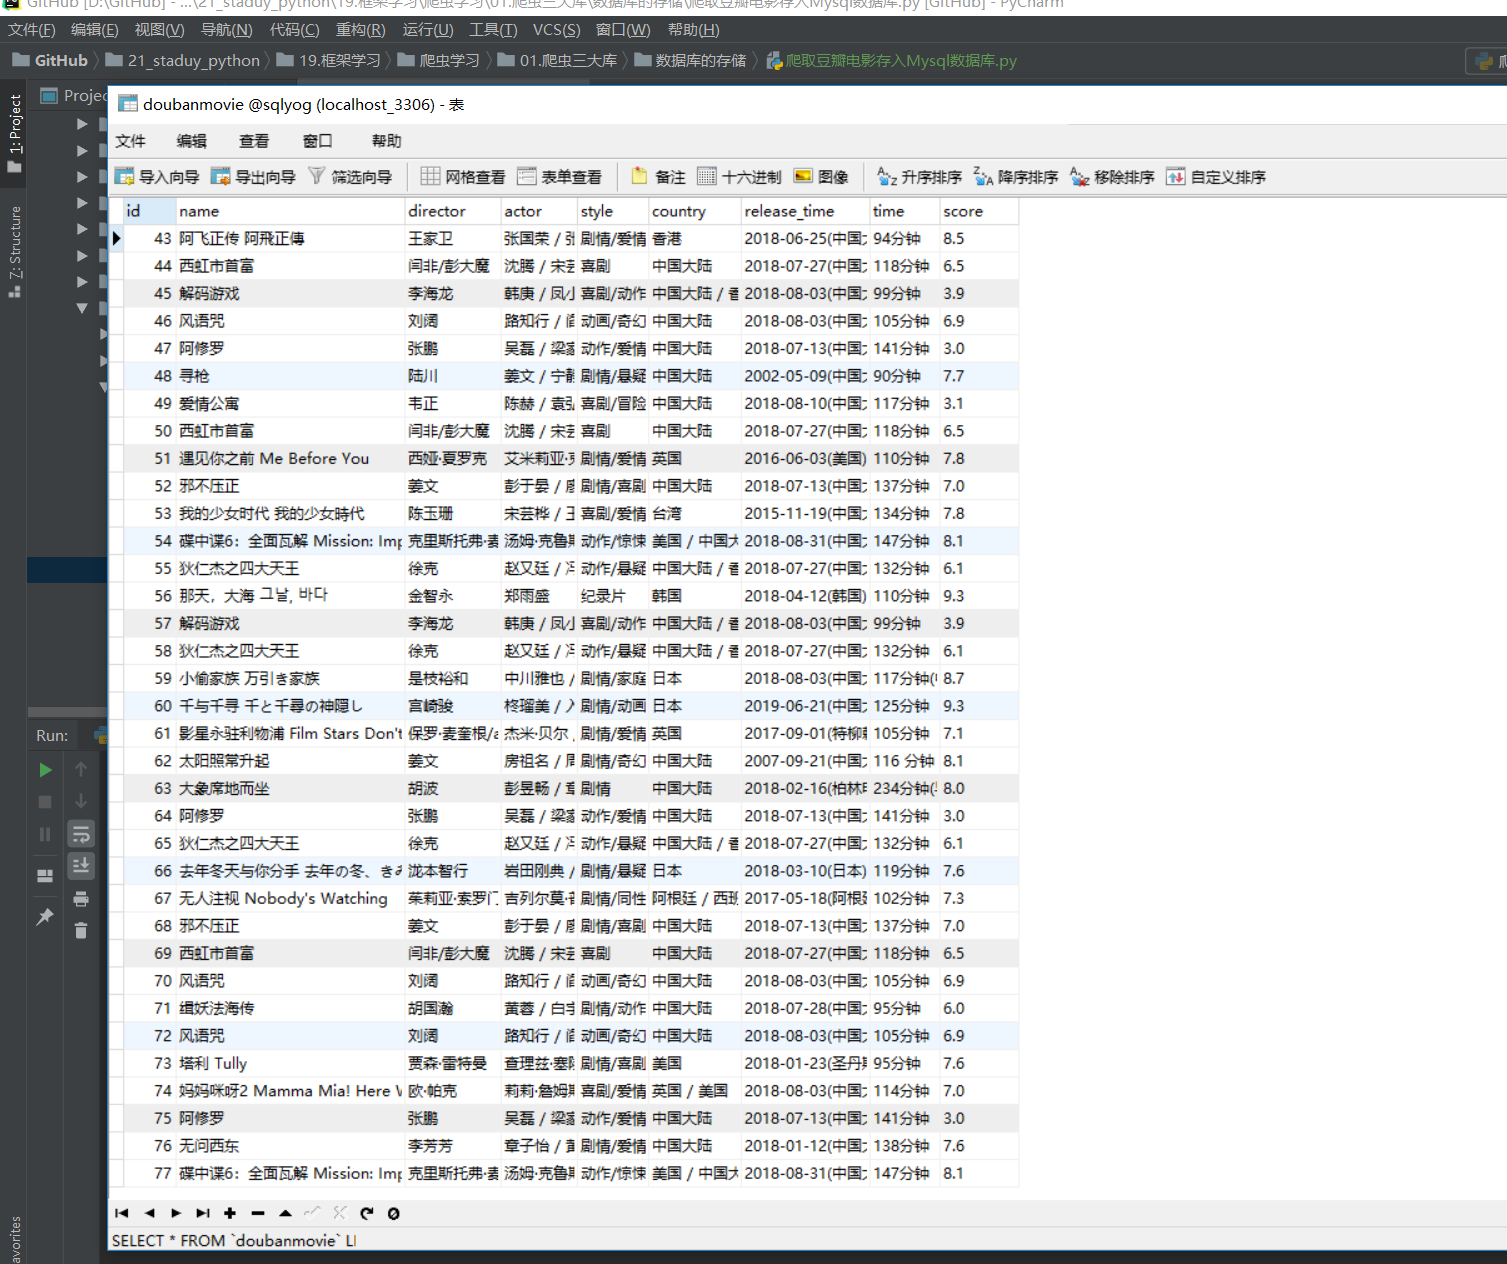Viewport: 1507px width, 1264px height.
Task: Rerun the script with green play button
Action: pos(45,770)
